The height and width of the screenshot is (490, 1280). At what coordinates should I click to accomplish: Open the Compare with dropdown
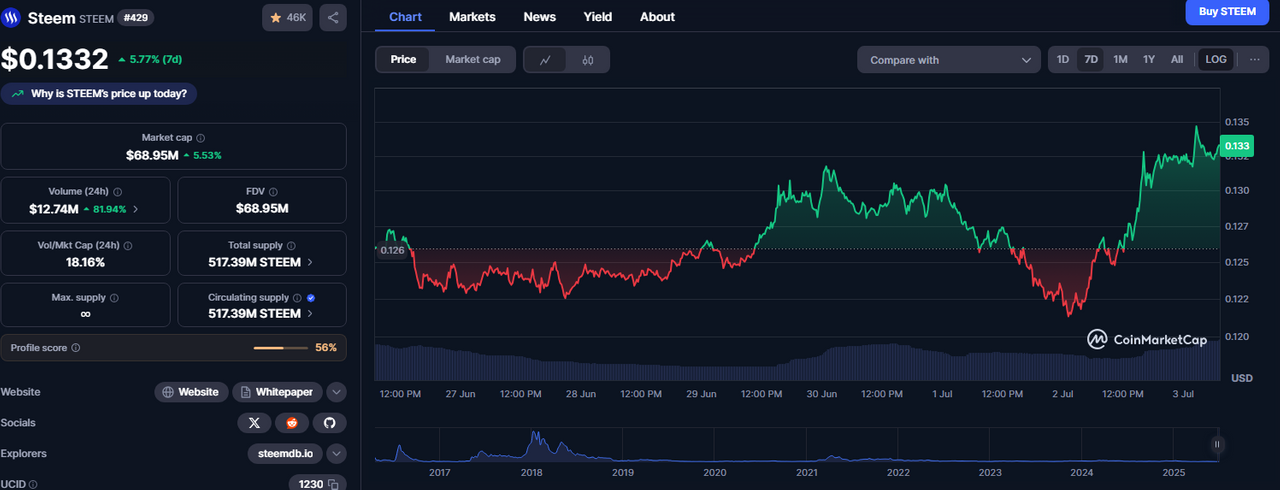pyautogui.click(x=949, y=60)
